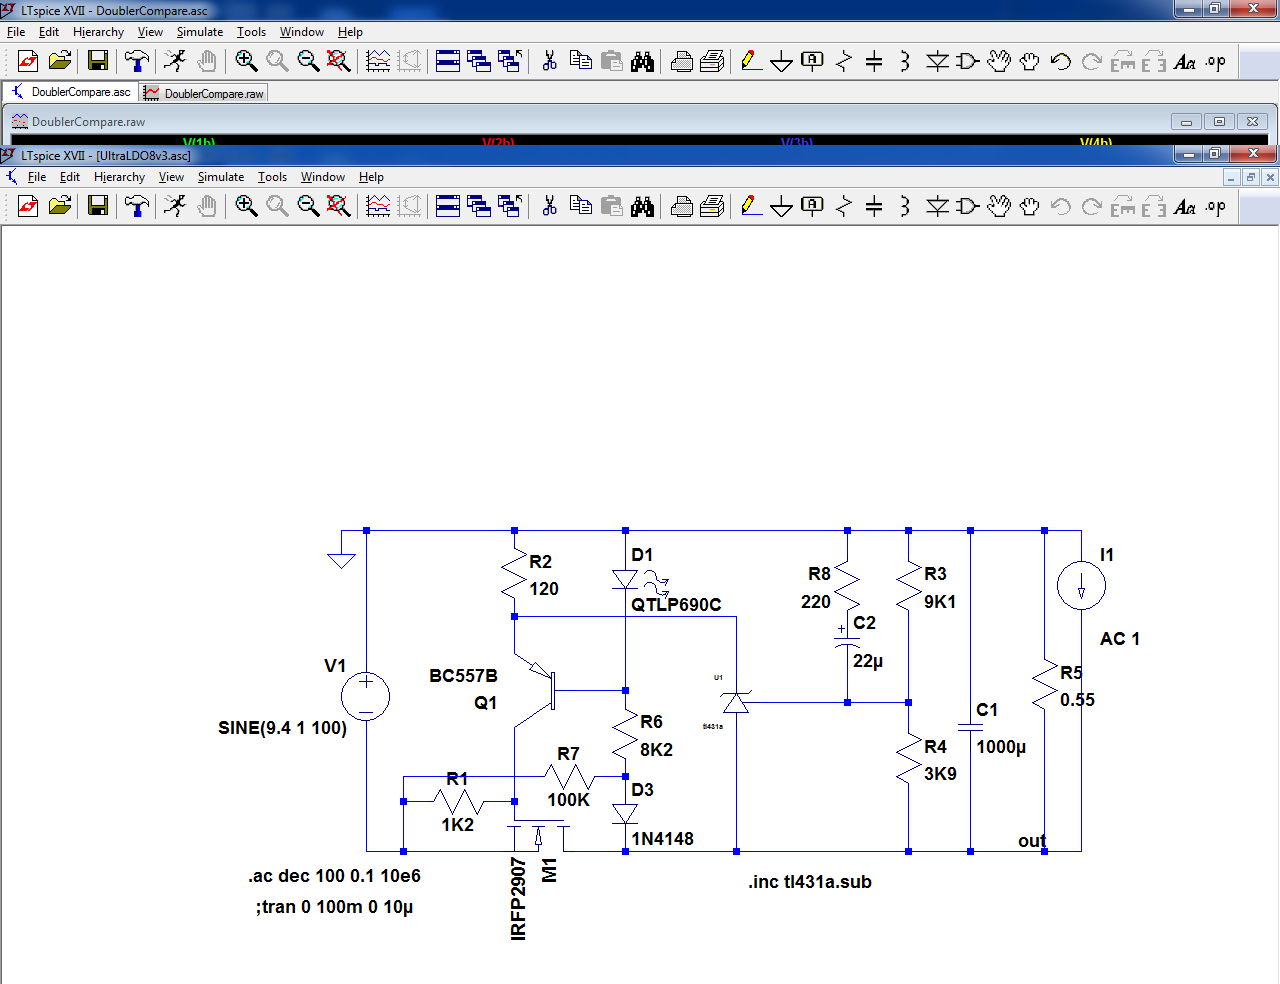This screenshot has height=984, width=1280.
Task: Click Find binoculars icon in UltraLDO8v3 toolbar
Action: pos(642,206)
